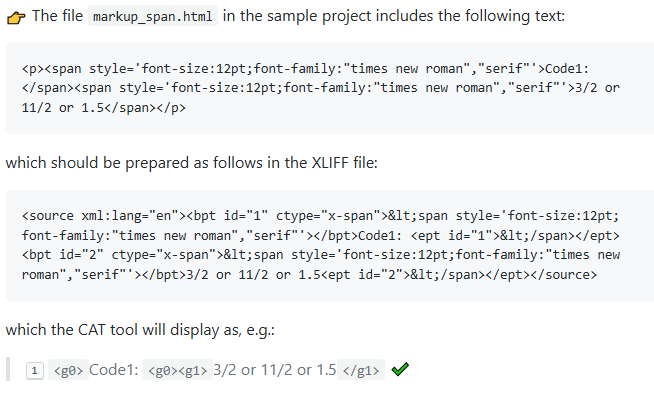Click the green check mark icon

[x=400, y=369]
